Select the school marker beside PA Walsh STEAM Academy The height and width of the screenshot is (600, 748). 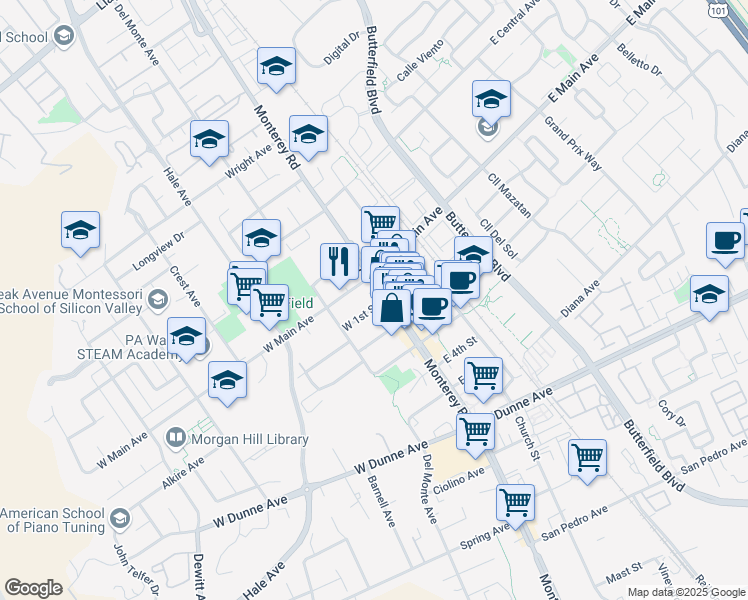coord(186,337)
